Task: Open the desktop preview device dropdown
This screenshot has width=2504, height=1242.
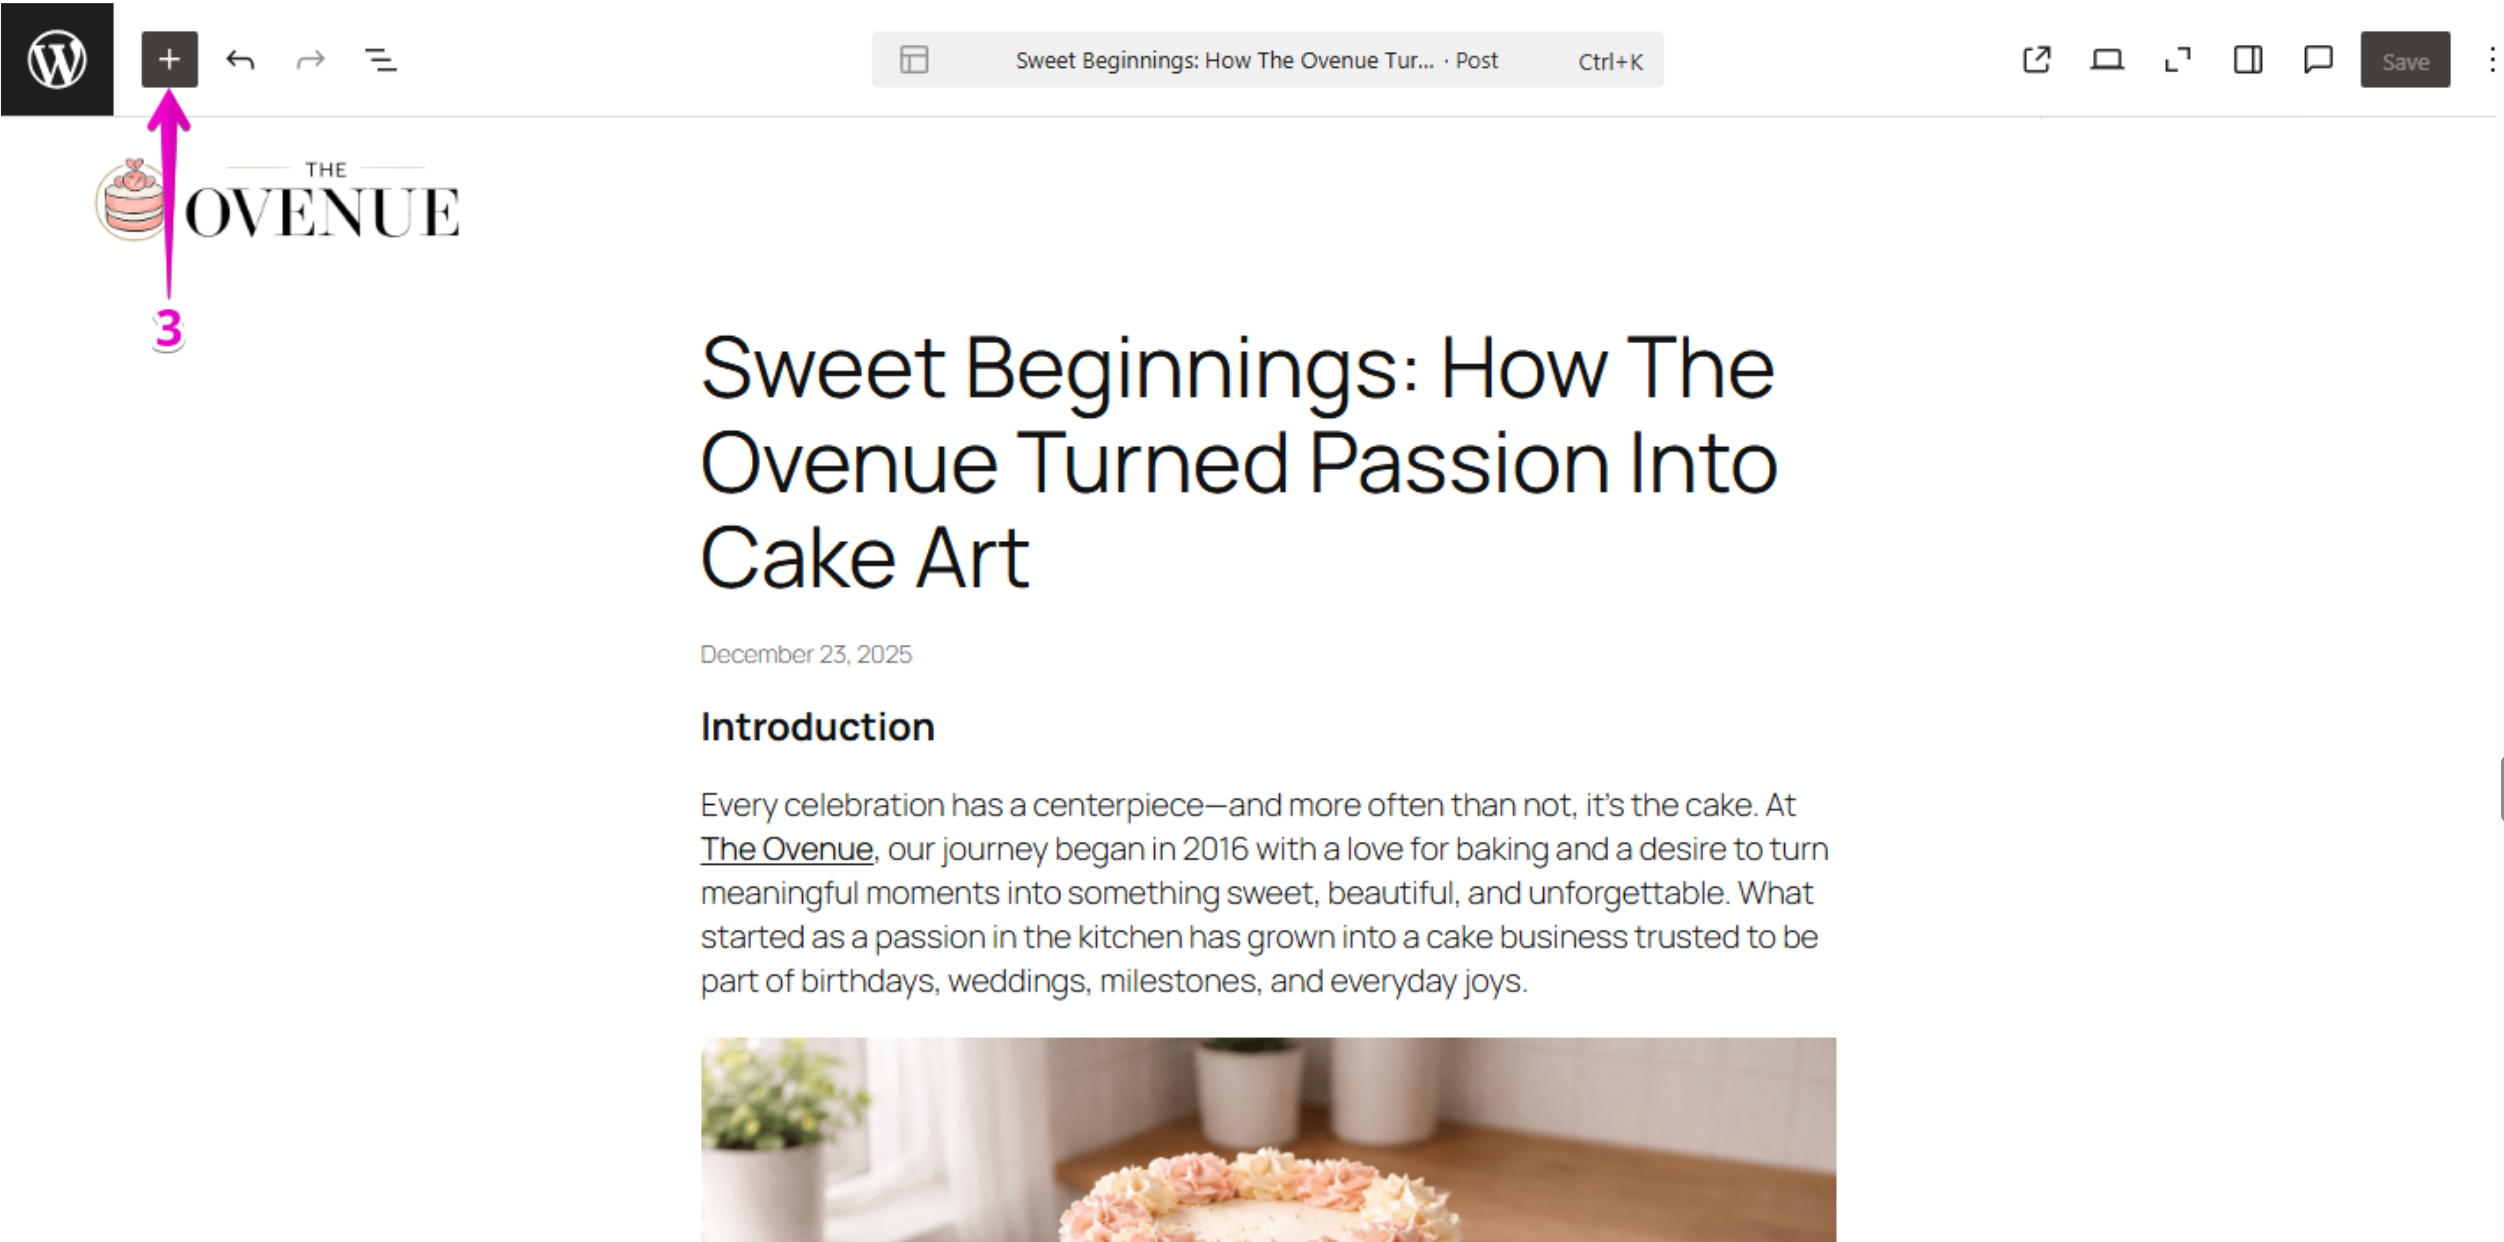Action: tap(2107, 60)
